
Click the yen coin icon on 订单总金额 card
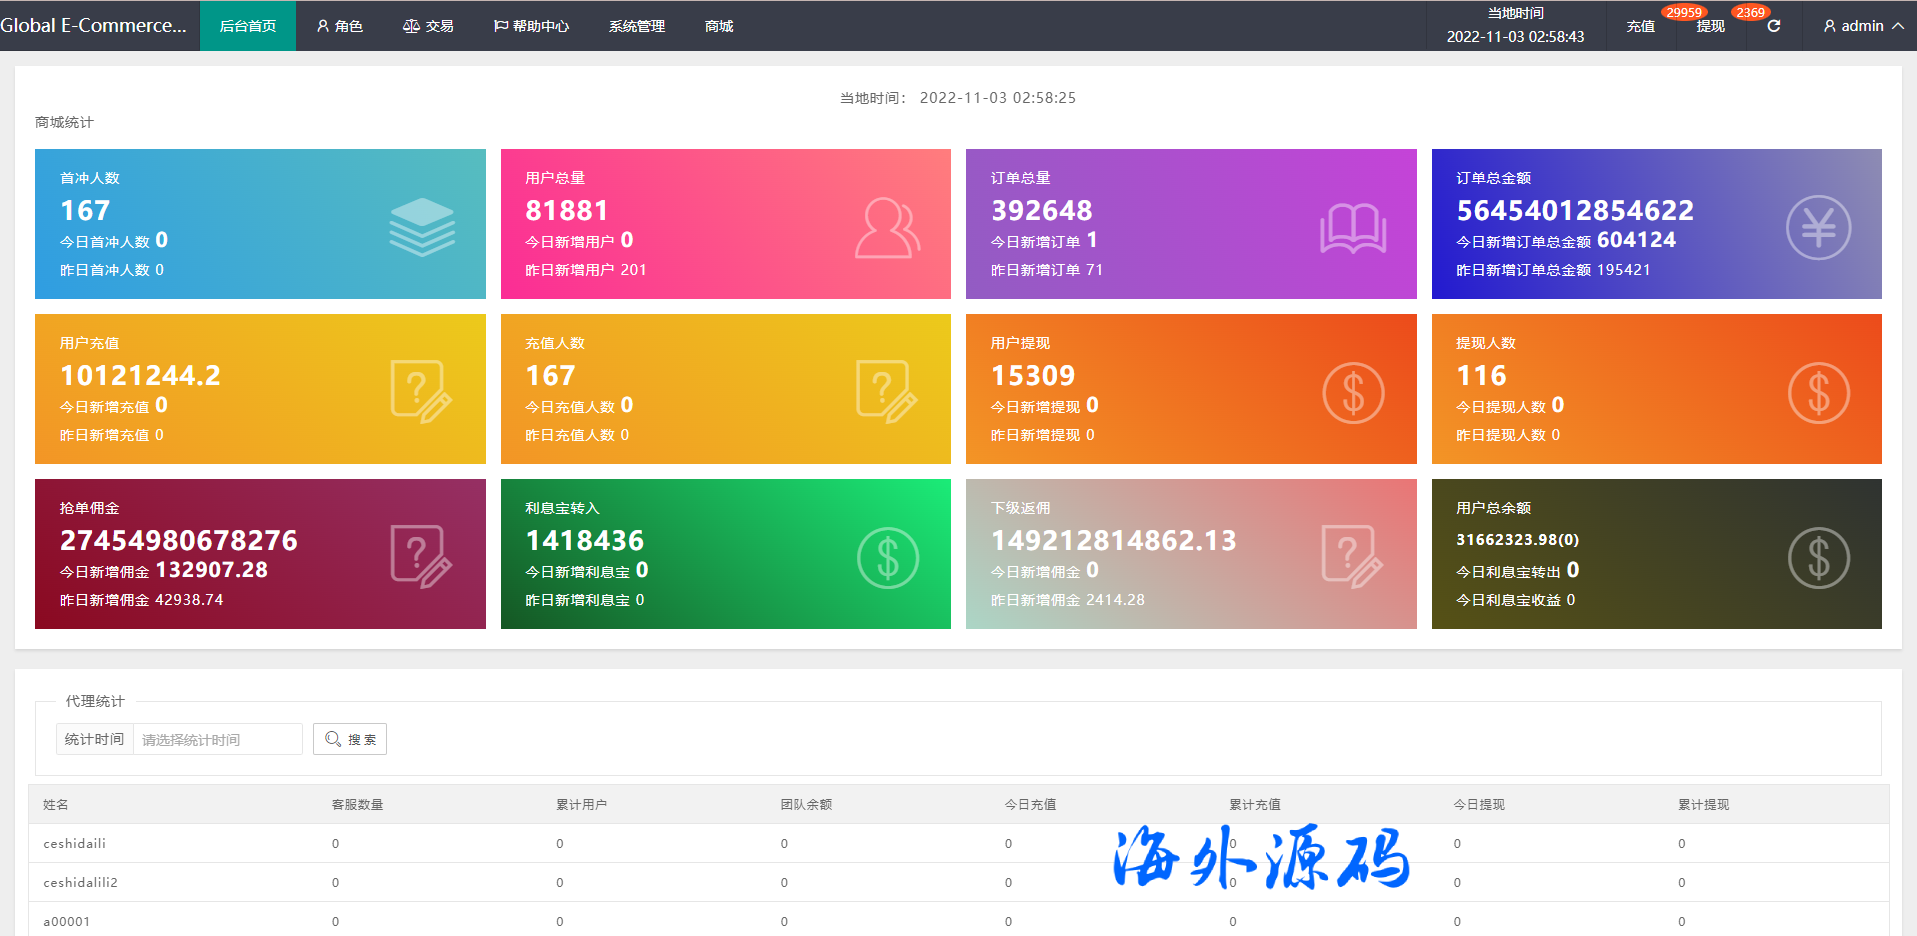[1817, 228]
